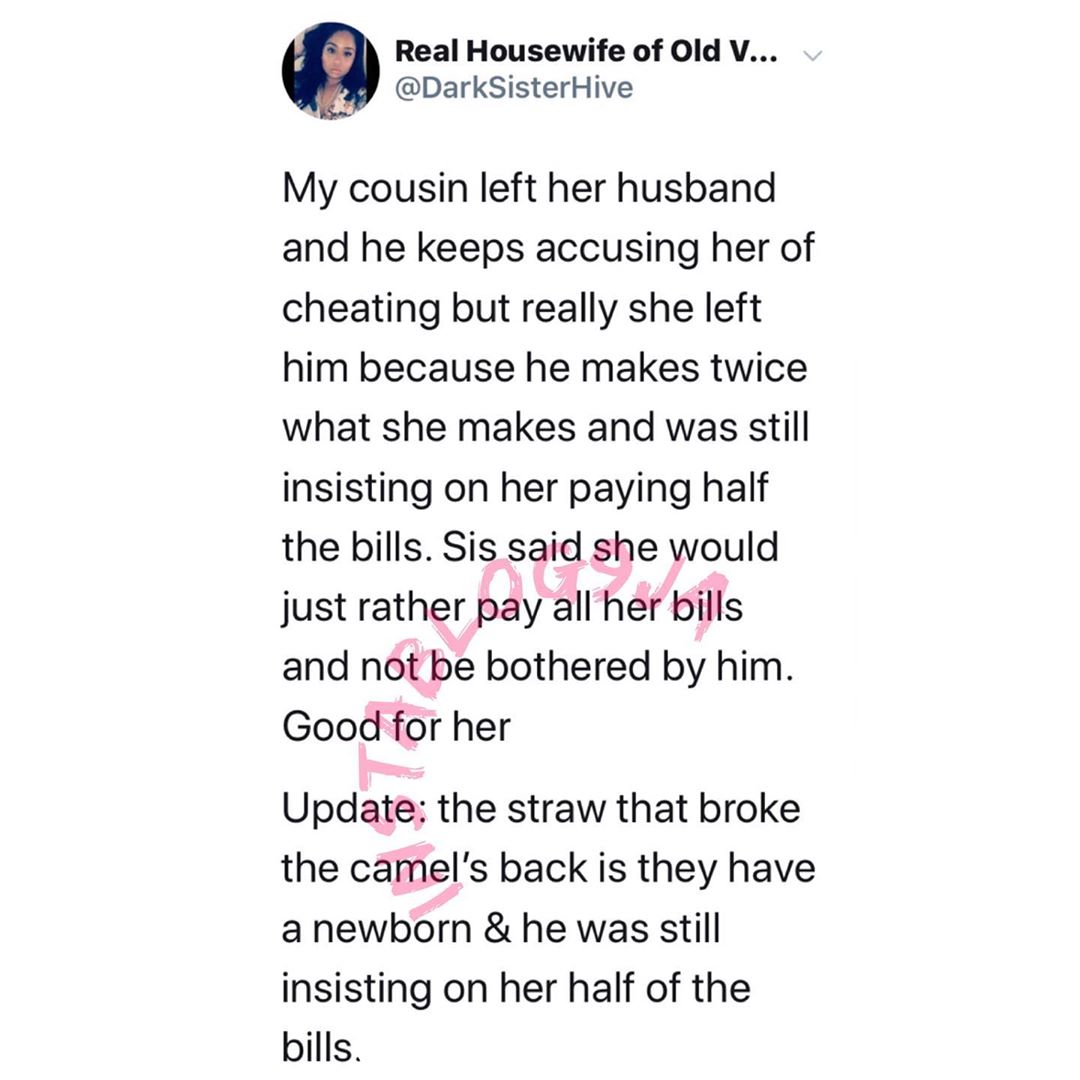Click the line "a newborn & he was still"

[x=500, y=928]
